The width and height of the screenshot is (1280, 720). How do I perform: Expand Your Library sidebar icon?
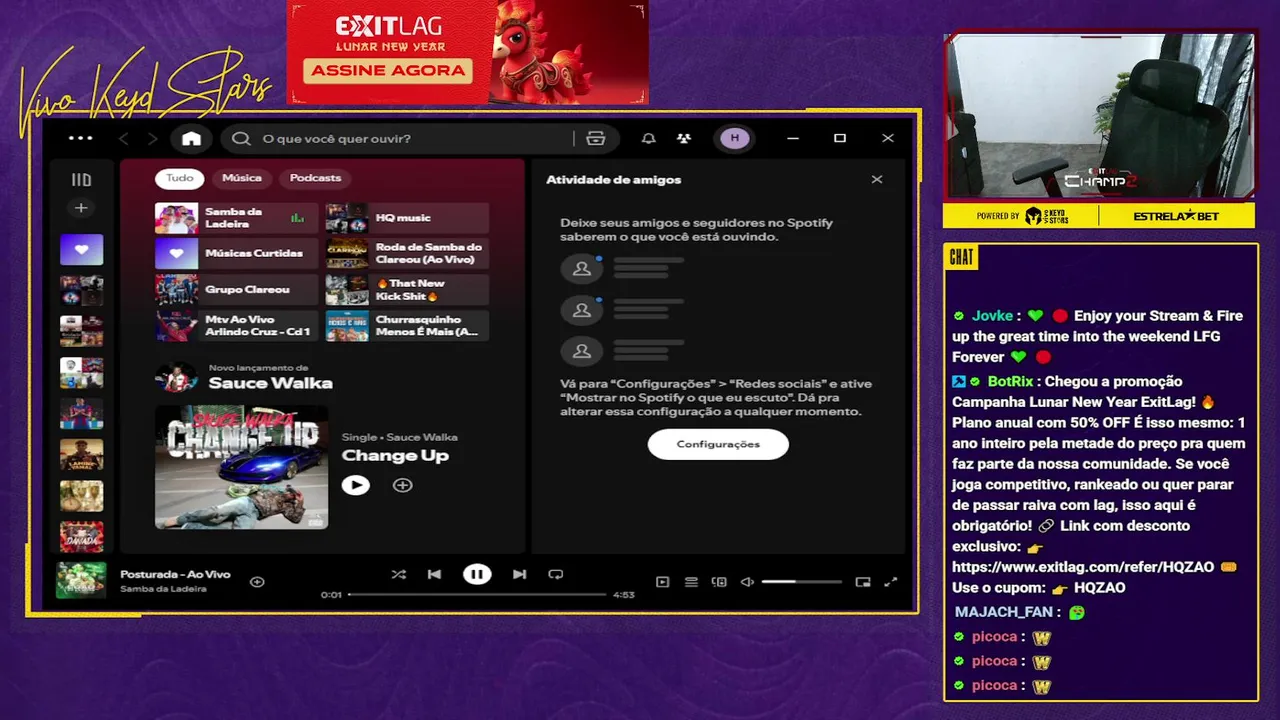pyautogui.click(x=81, y=180)
